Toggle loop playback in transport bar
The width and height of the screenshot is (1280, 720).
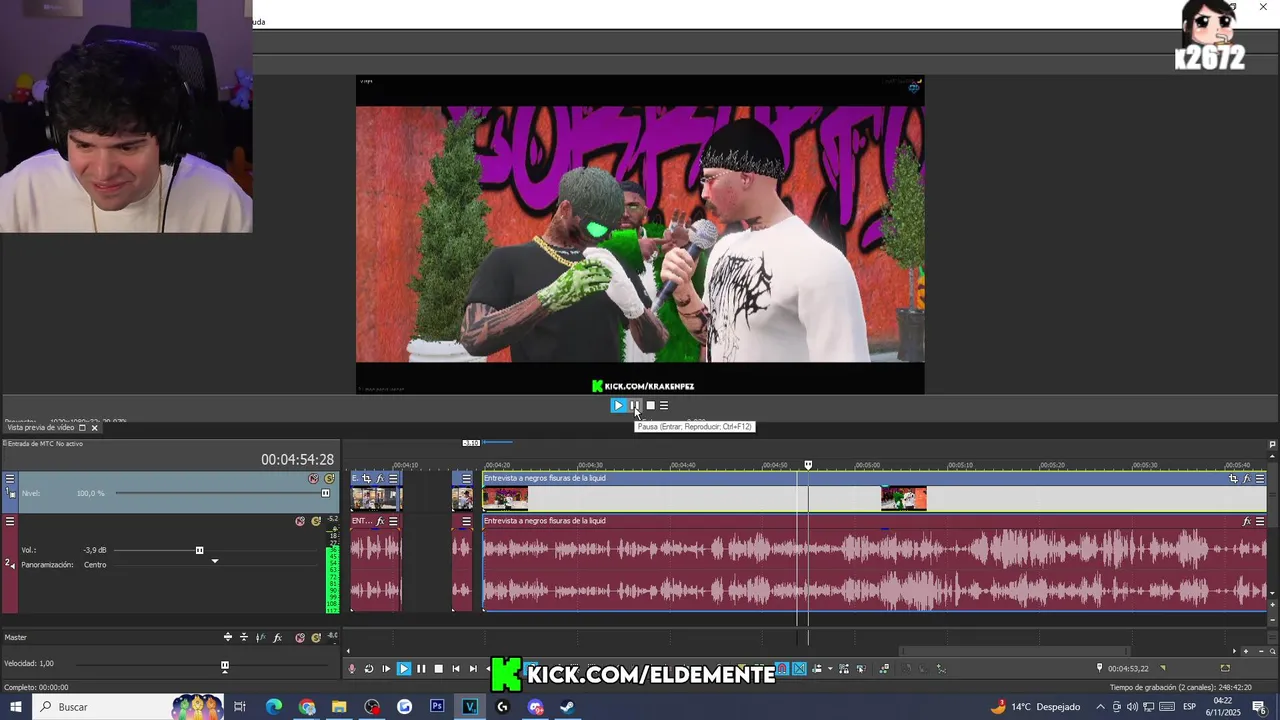coord(369,669)
